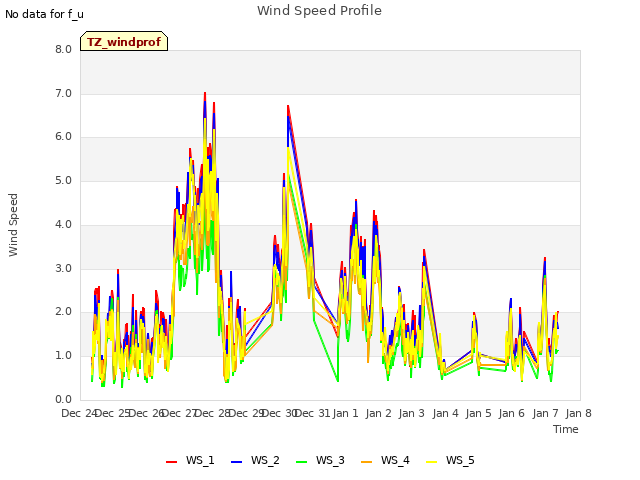Click the yellow WS_5 legend color marker

tap(431, 462)
